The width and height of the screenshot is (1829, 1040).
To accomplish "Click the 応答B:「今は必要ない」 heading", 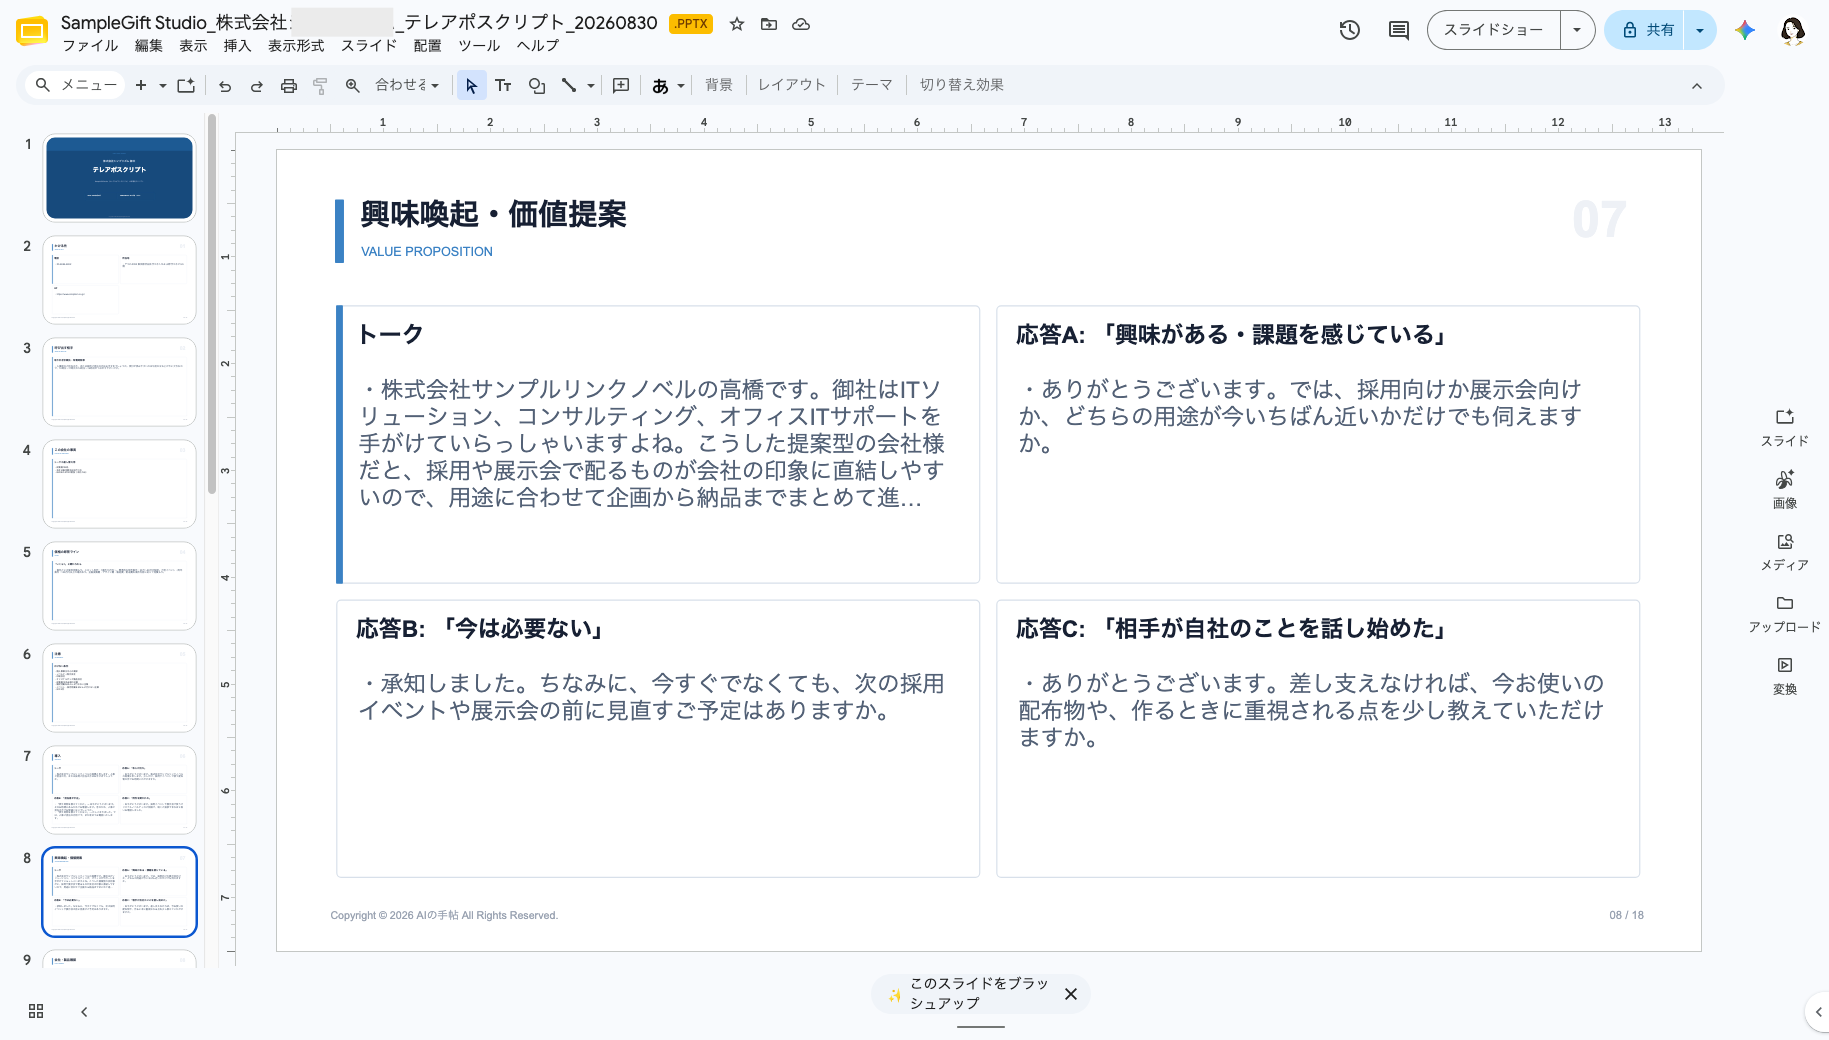I will (x=481, y=629).
